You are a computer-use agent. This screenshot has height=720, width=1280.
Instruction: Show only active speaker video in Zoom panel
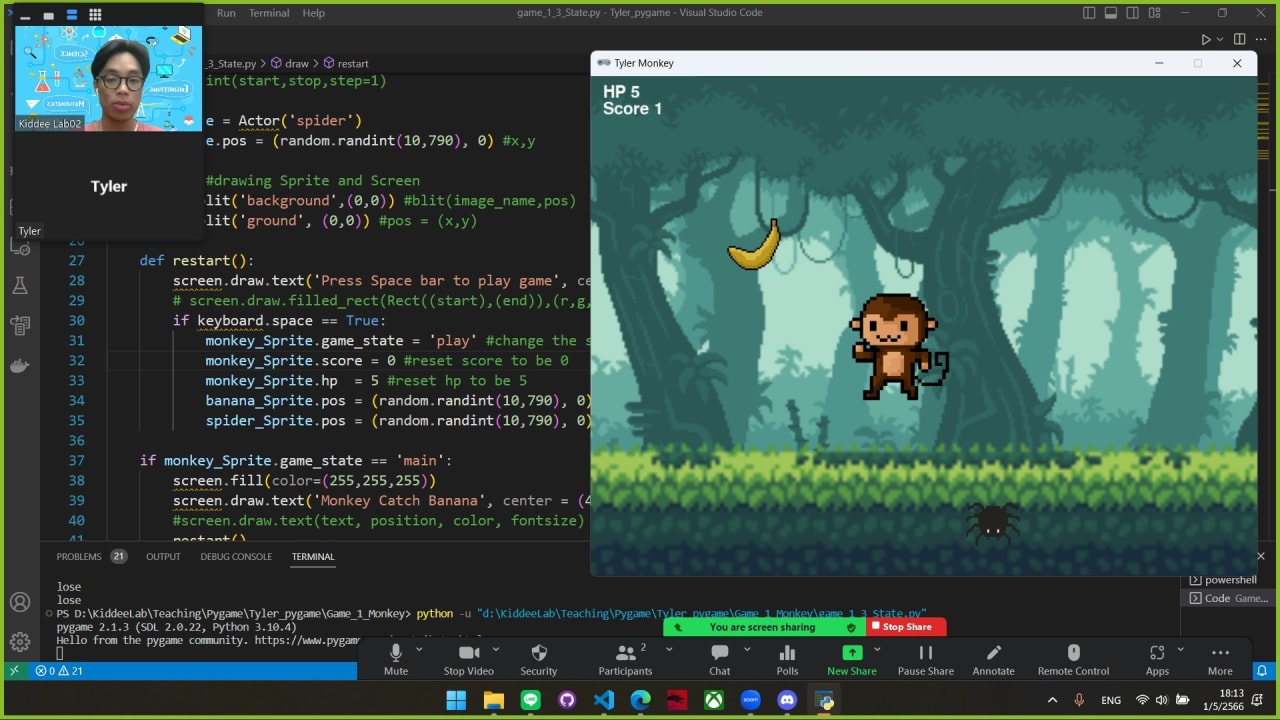click(48, 15)
